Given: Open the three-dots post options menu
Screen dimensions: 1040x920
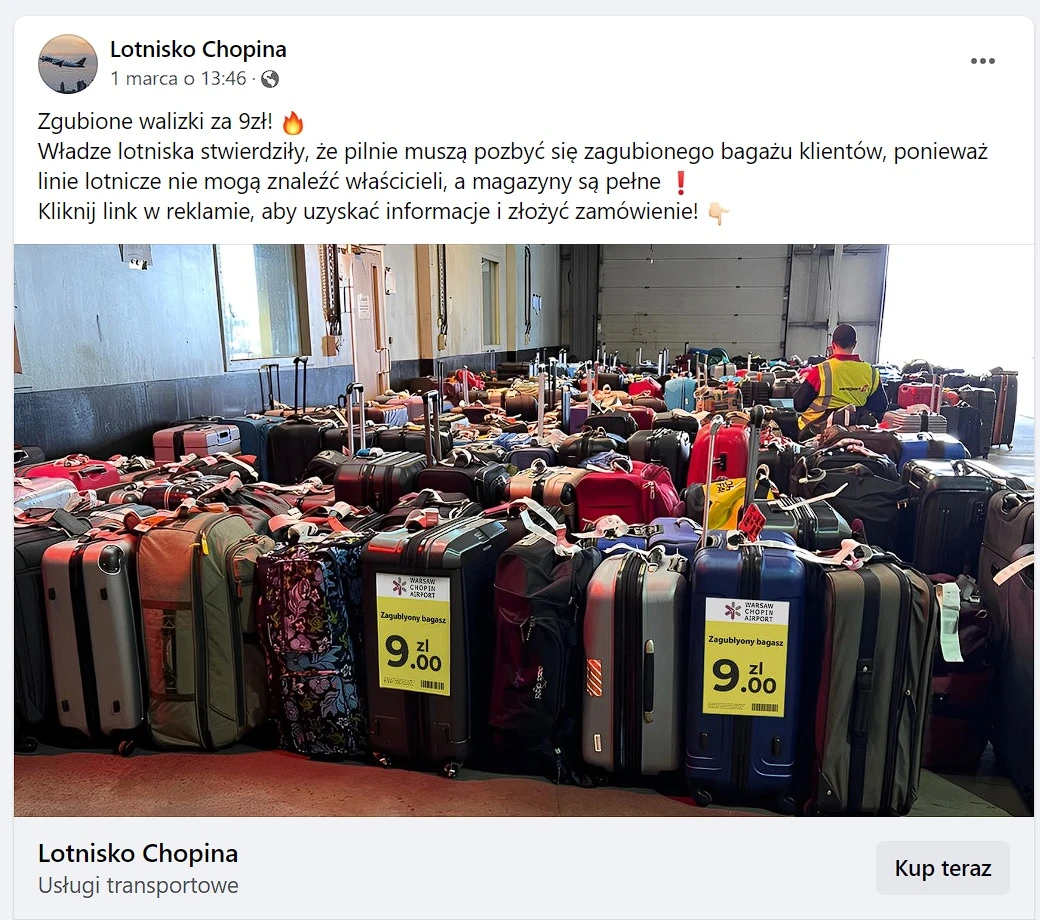Looking at the screenshot, I should pyautogui.click(x=982, y=61).
